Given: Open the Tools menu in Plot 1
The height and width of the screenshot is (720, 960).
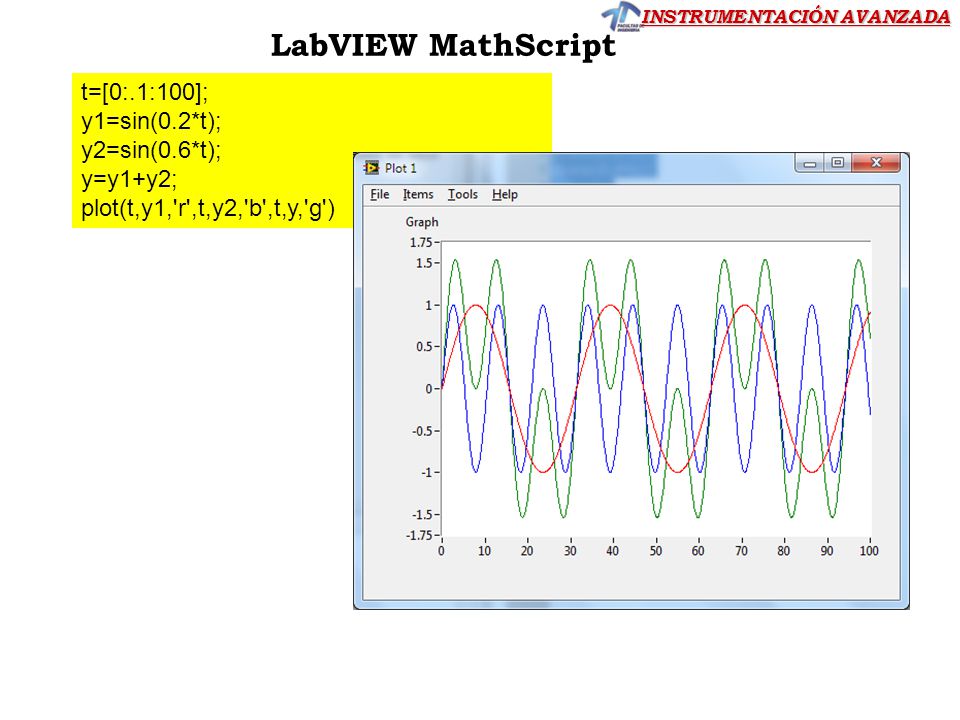Looking at the screenshot, I should pos(462,194).
